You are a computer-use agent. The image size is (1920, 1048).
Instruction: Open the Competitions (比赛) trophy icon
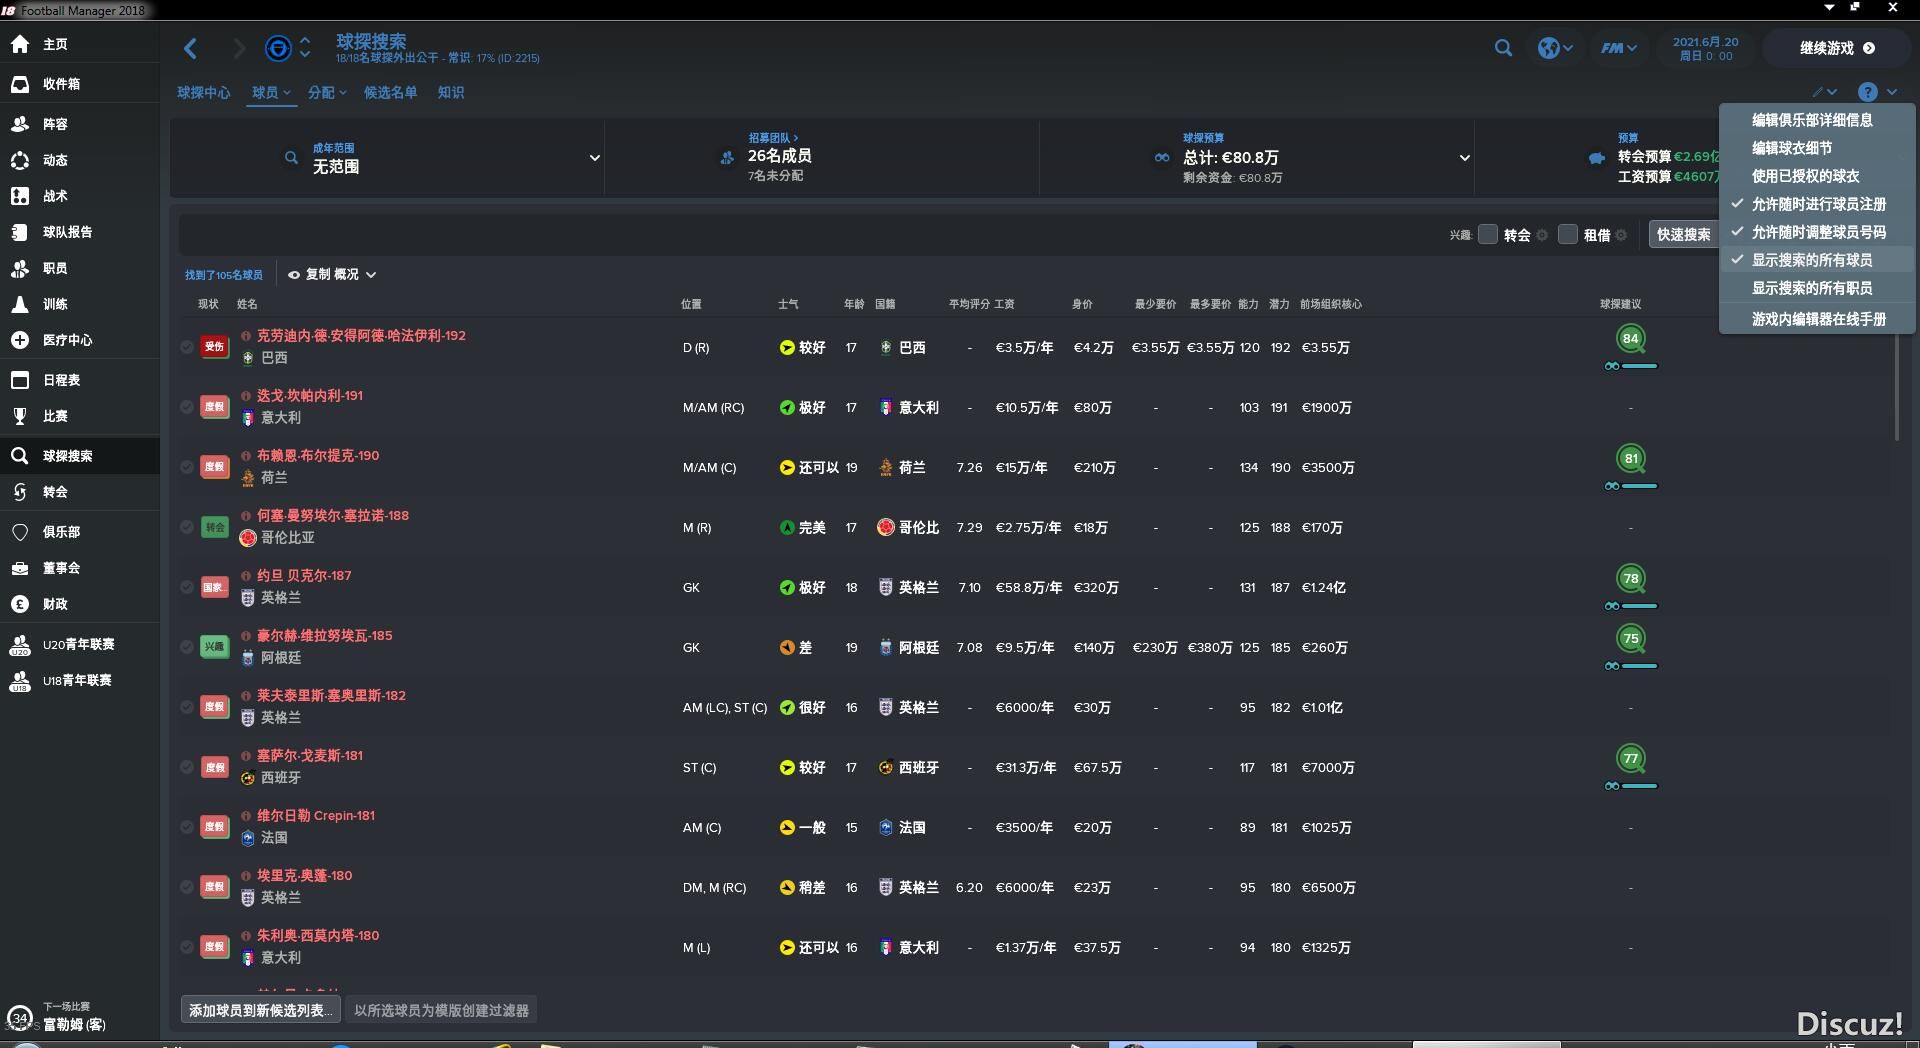pos(20,416)
